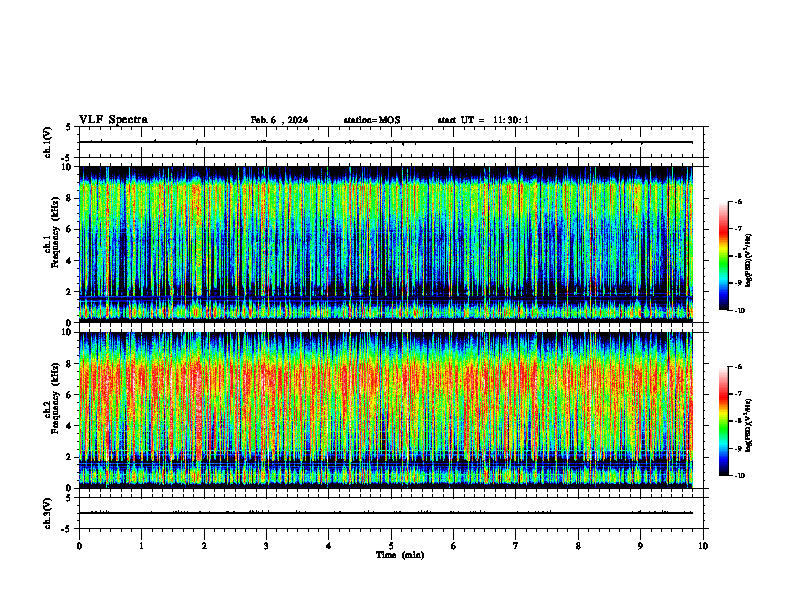Click the ch.2 color bar log(PSD) unit label
792x612 pixels.
pyautogui.click(x=749, y=425)
